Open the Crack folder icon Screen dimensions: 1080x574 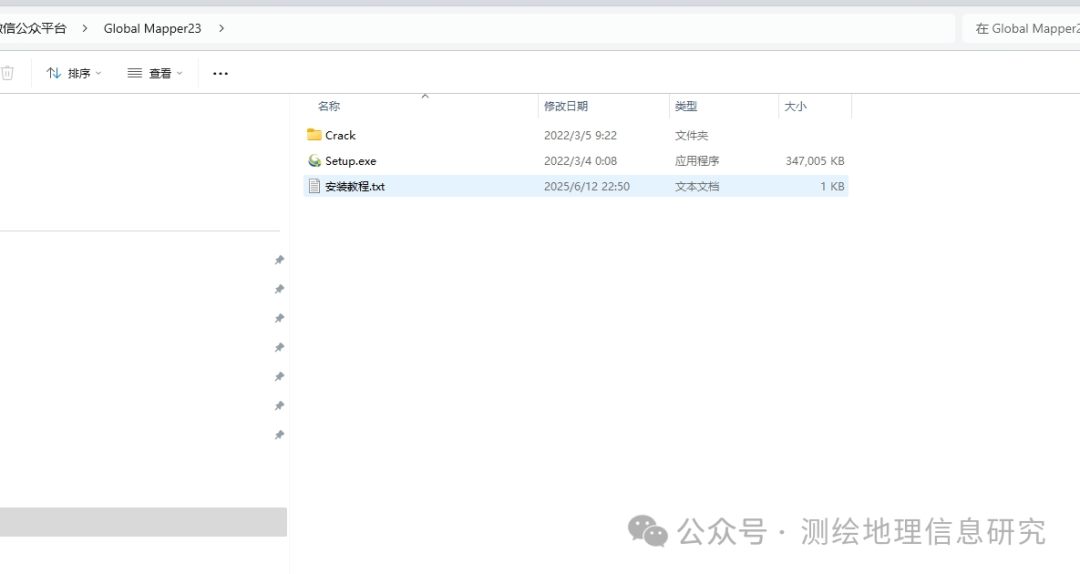coord(314,134)
